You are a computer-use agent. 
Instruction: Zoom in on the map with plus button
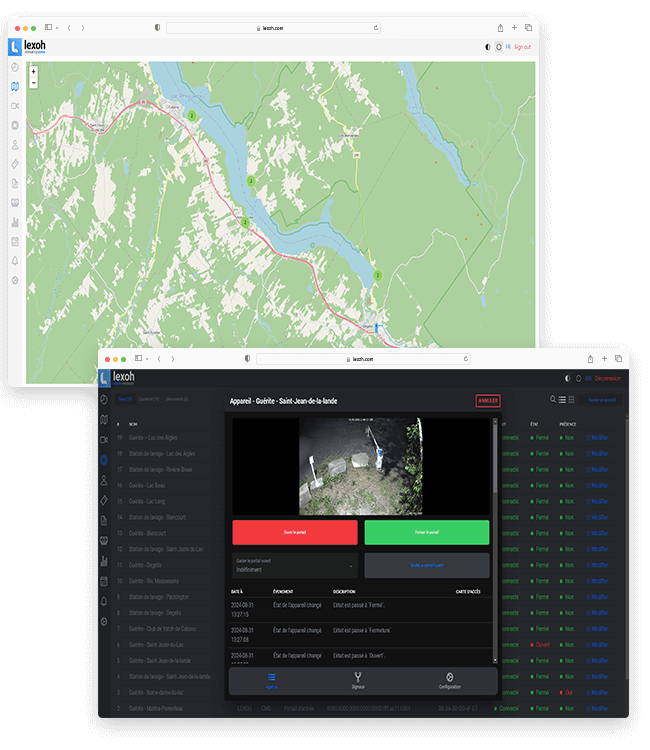click(x=33, y=72)
